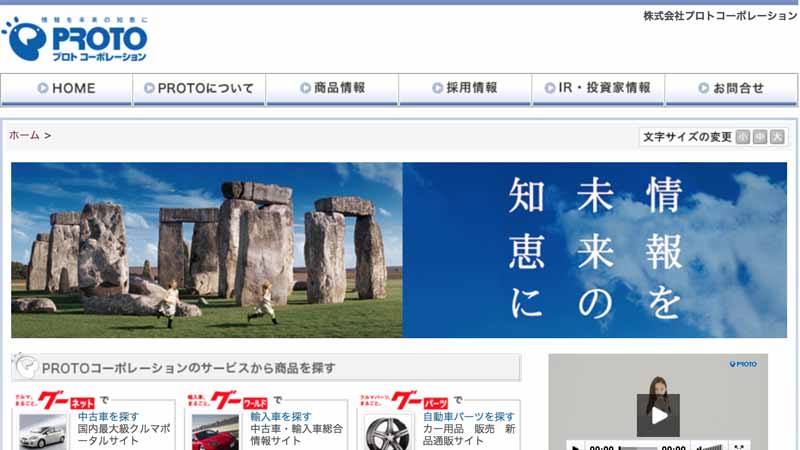Viewport: 800px width, 450px height.
Task: Click the 文字サイズの変更 label
Action: 687,137
